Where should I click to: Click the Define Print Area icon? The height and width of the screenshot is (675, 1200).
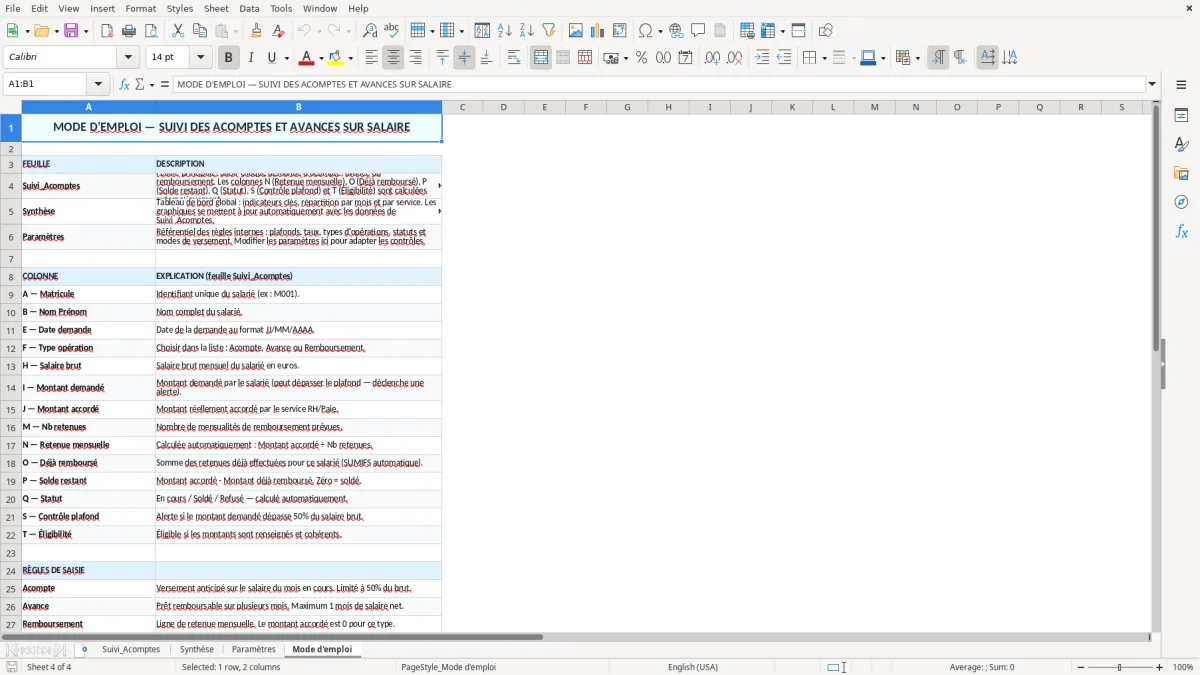(x=746, y=31)
